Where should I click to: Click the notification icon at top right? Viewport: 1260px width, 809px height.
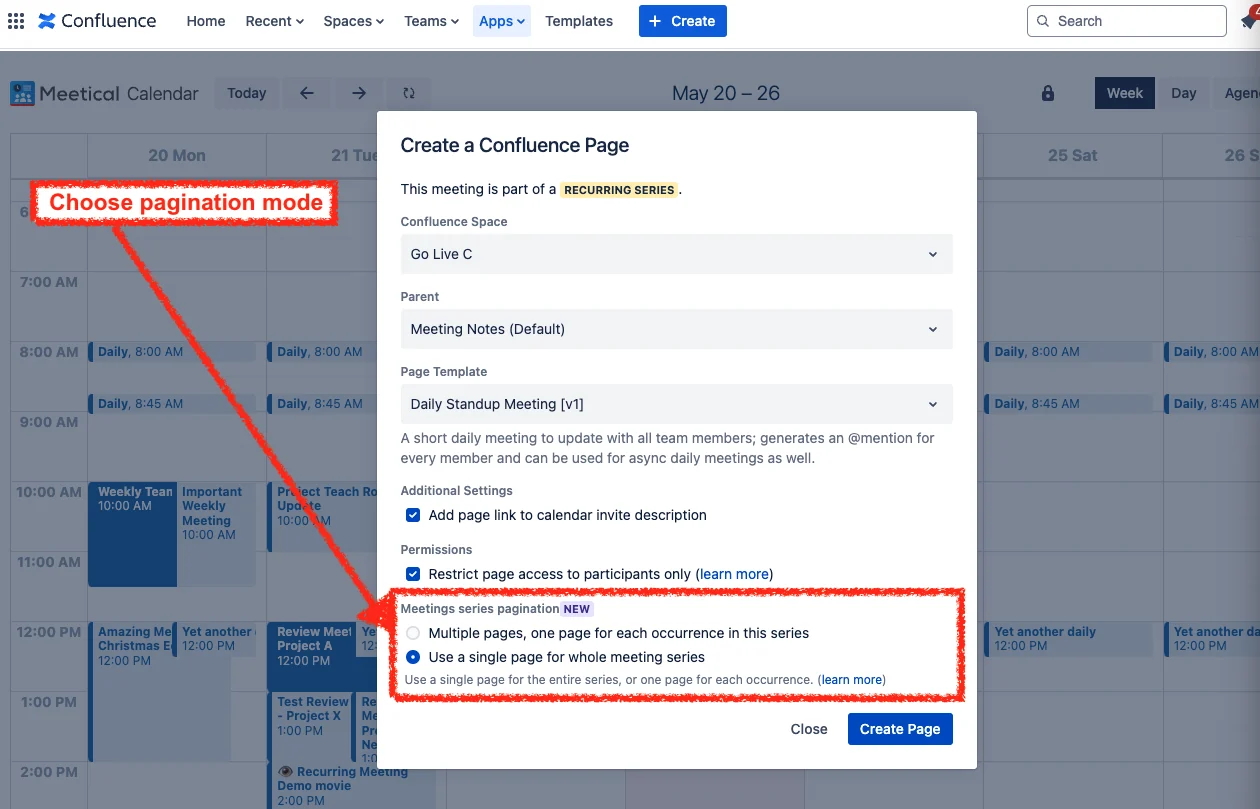(x=1250, y=20)
